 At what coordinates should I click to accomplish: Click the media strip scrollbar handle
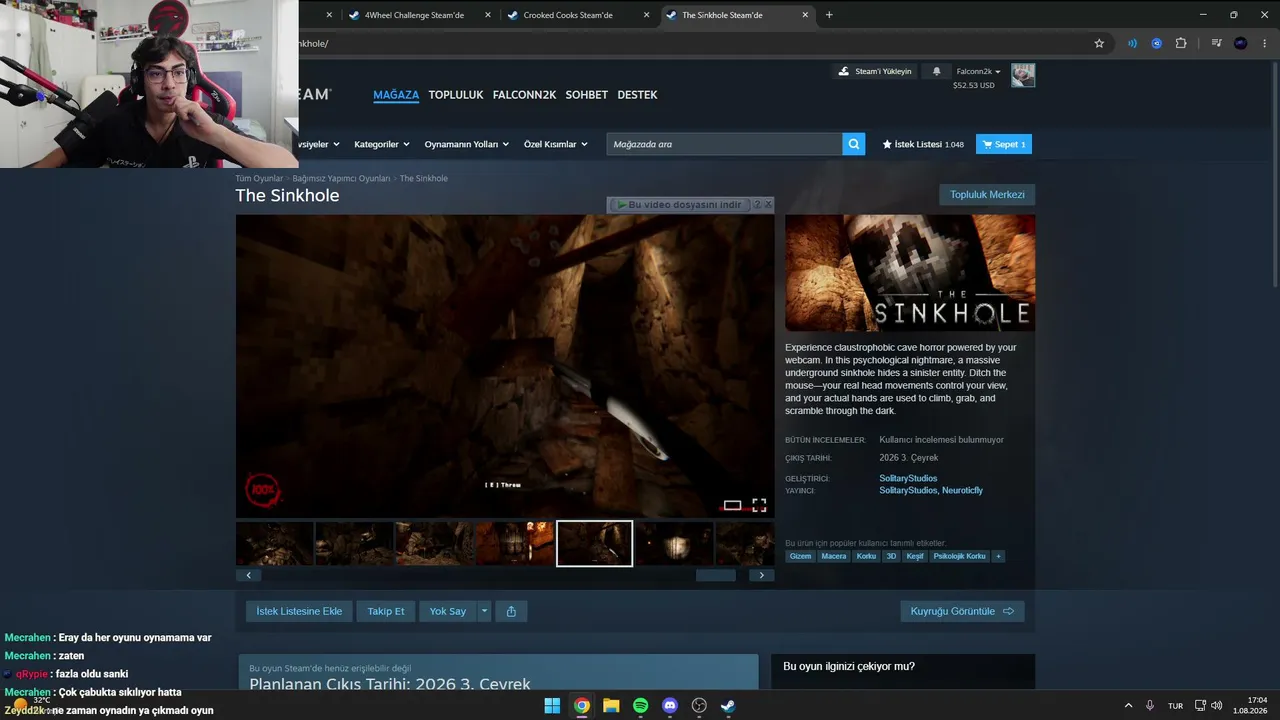click(x=715, y=575)
